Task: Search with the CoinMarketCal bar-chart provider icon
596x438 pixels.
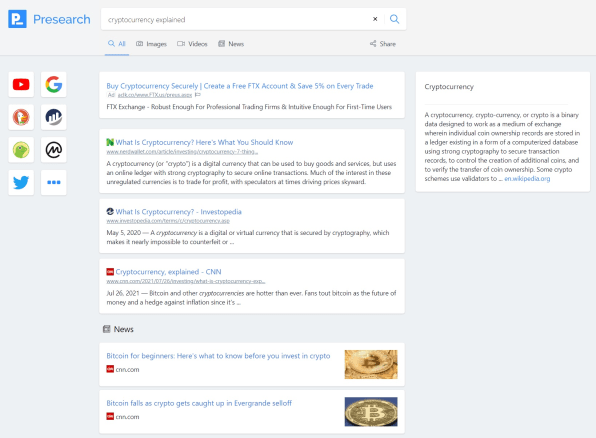Action: point(54,117)
